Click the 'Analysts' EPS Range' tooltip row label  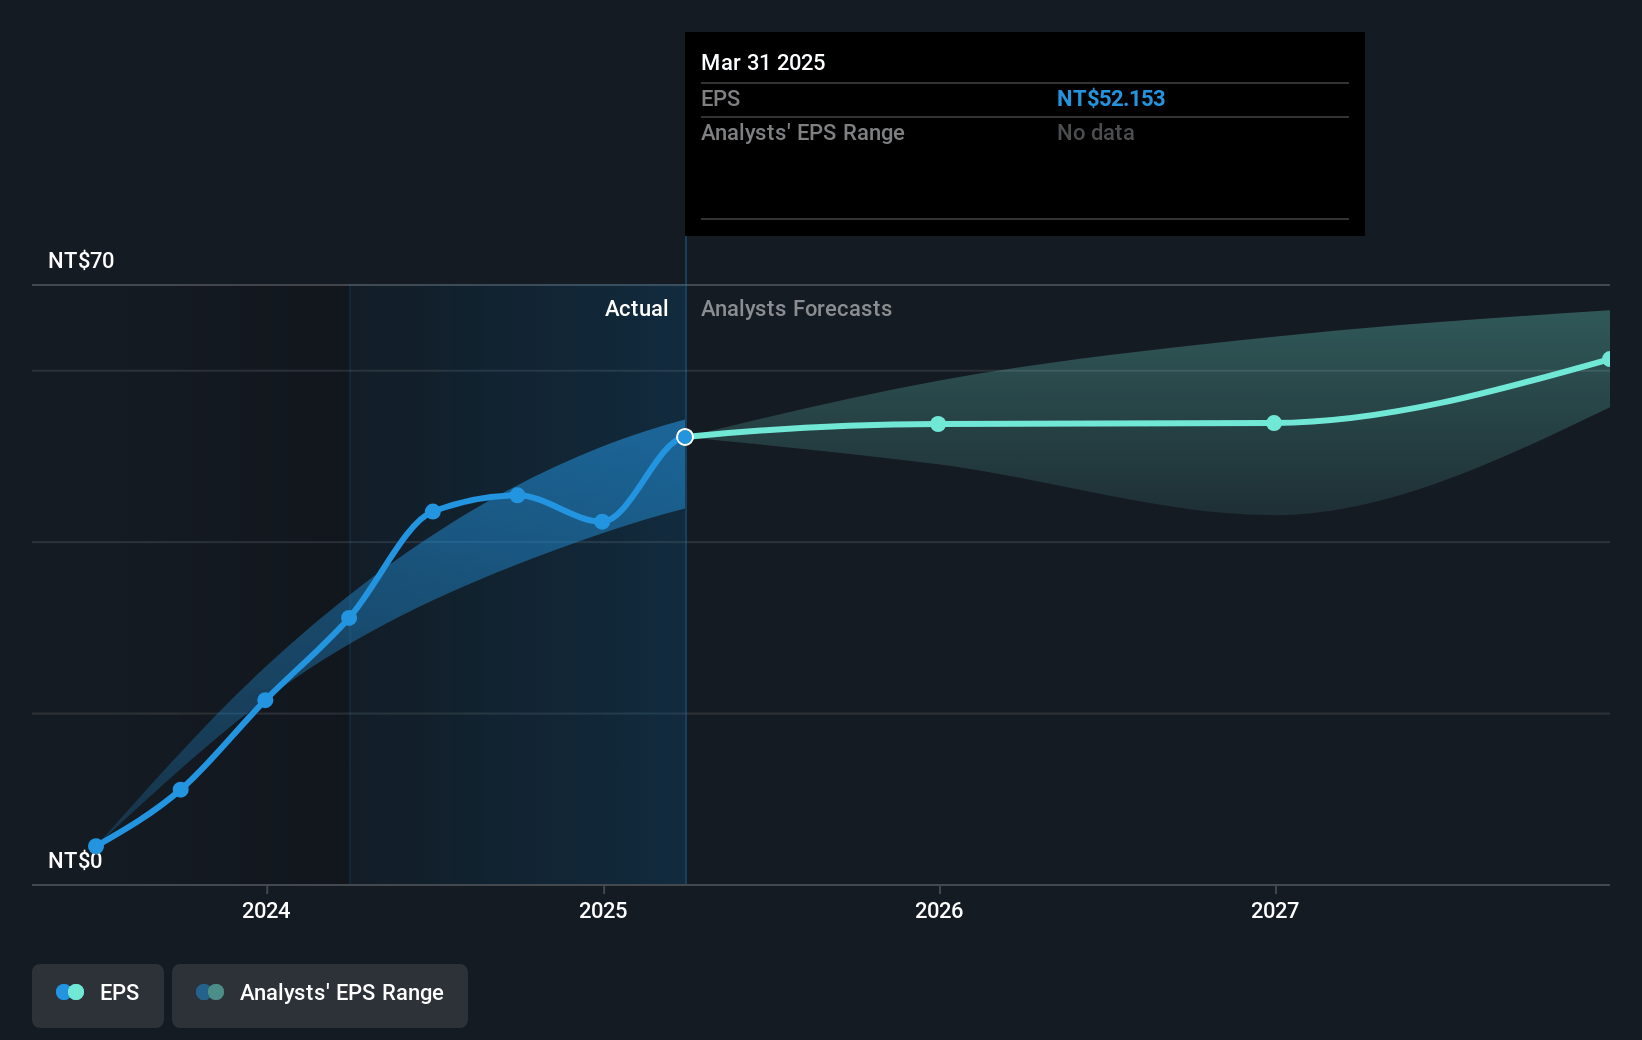[x=802, y=132]
